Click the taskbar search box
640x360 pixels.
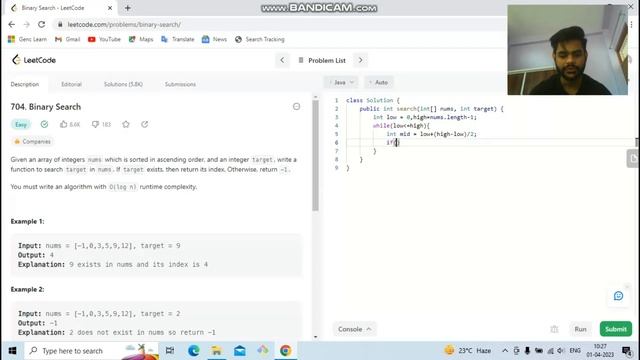[x=91, y=351]
